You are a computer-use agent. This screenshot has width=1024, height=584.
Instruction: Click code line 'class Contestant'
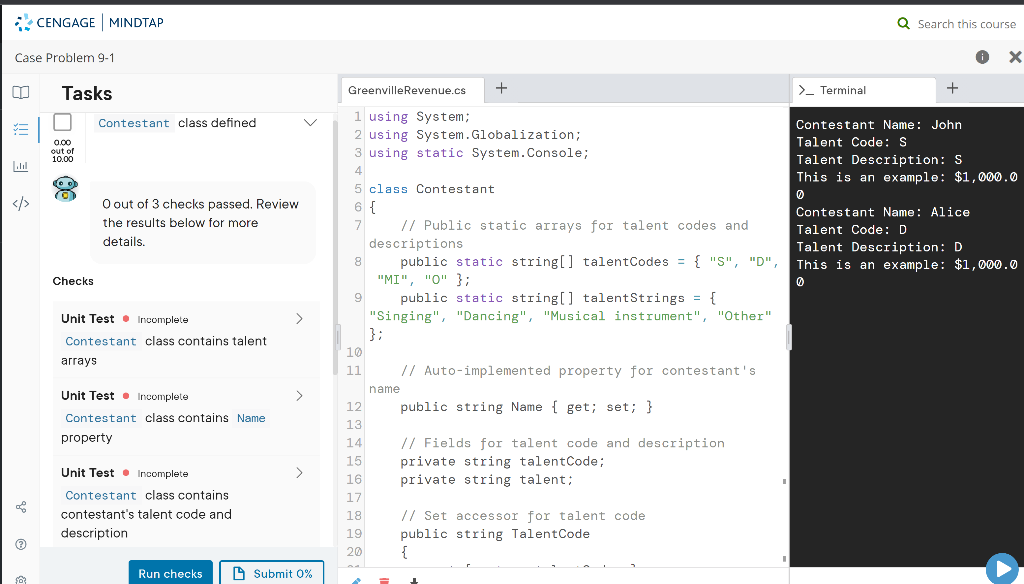[x=432, y=189]
